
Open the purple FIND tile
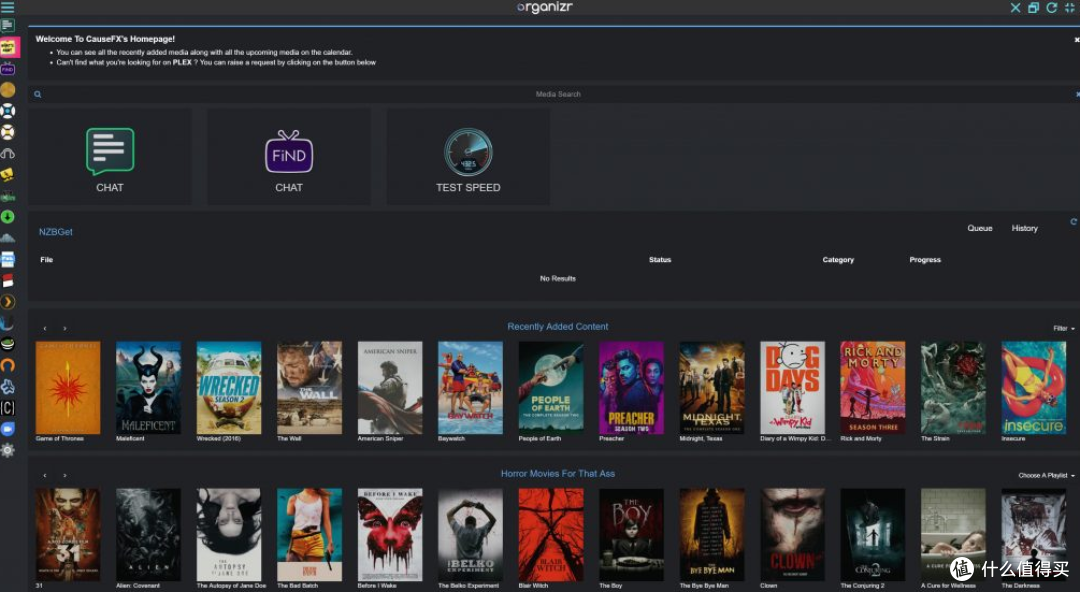(x=289, y=156)
